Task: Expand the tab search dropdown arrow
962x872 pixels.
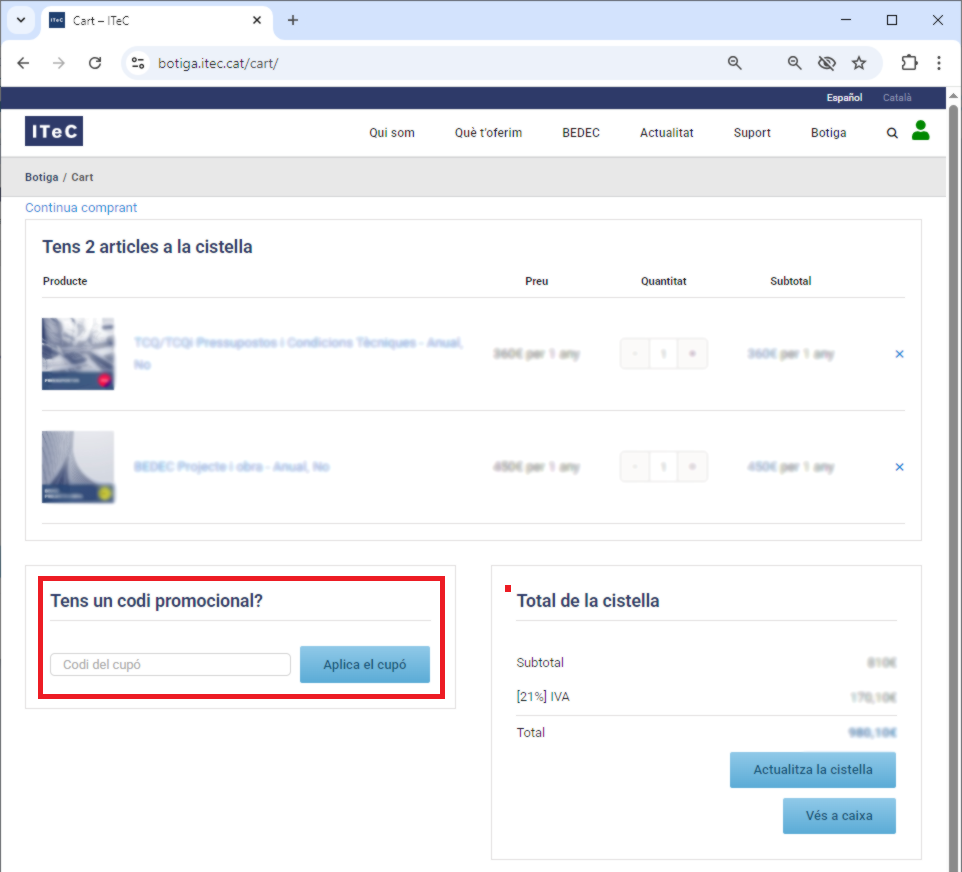Action: (21, 20)
